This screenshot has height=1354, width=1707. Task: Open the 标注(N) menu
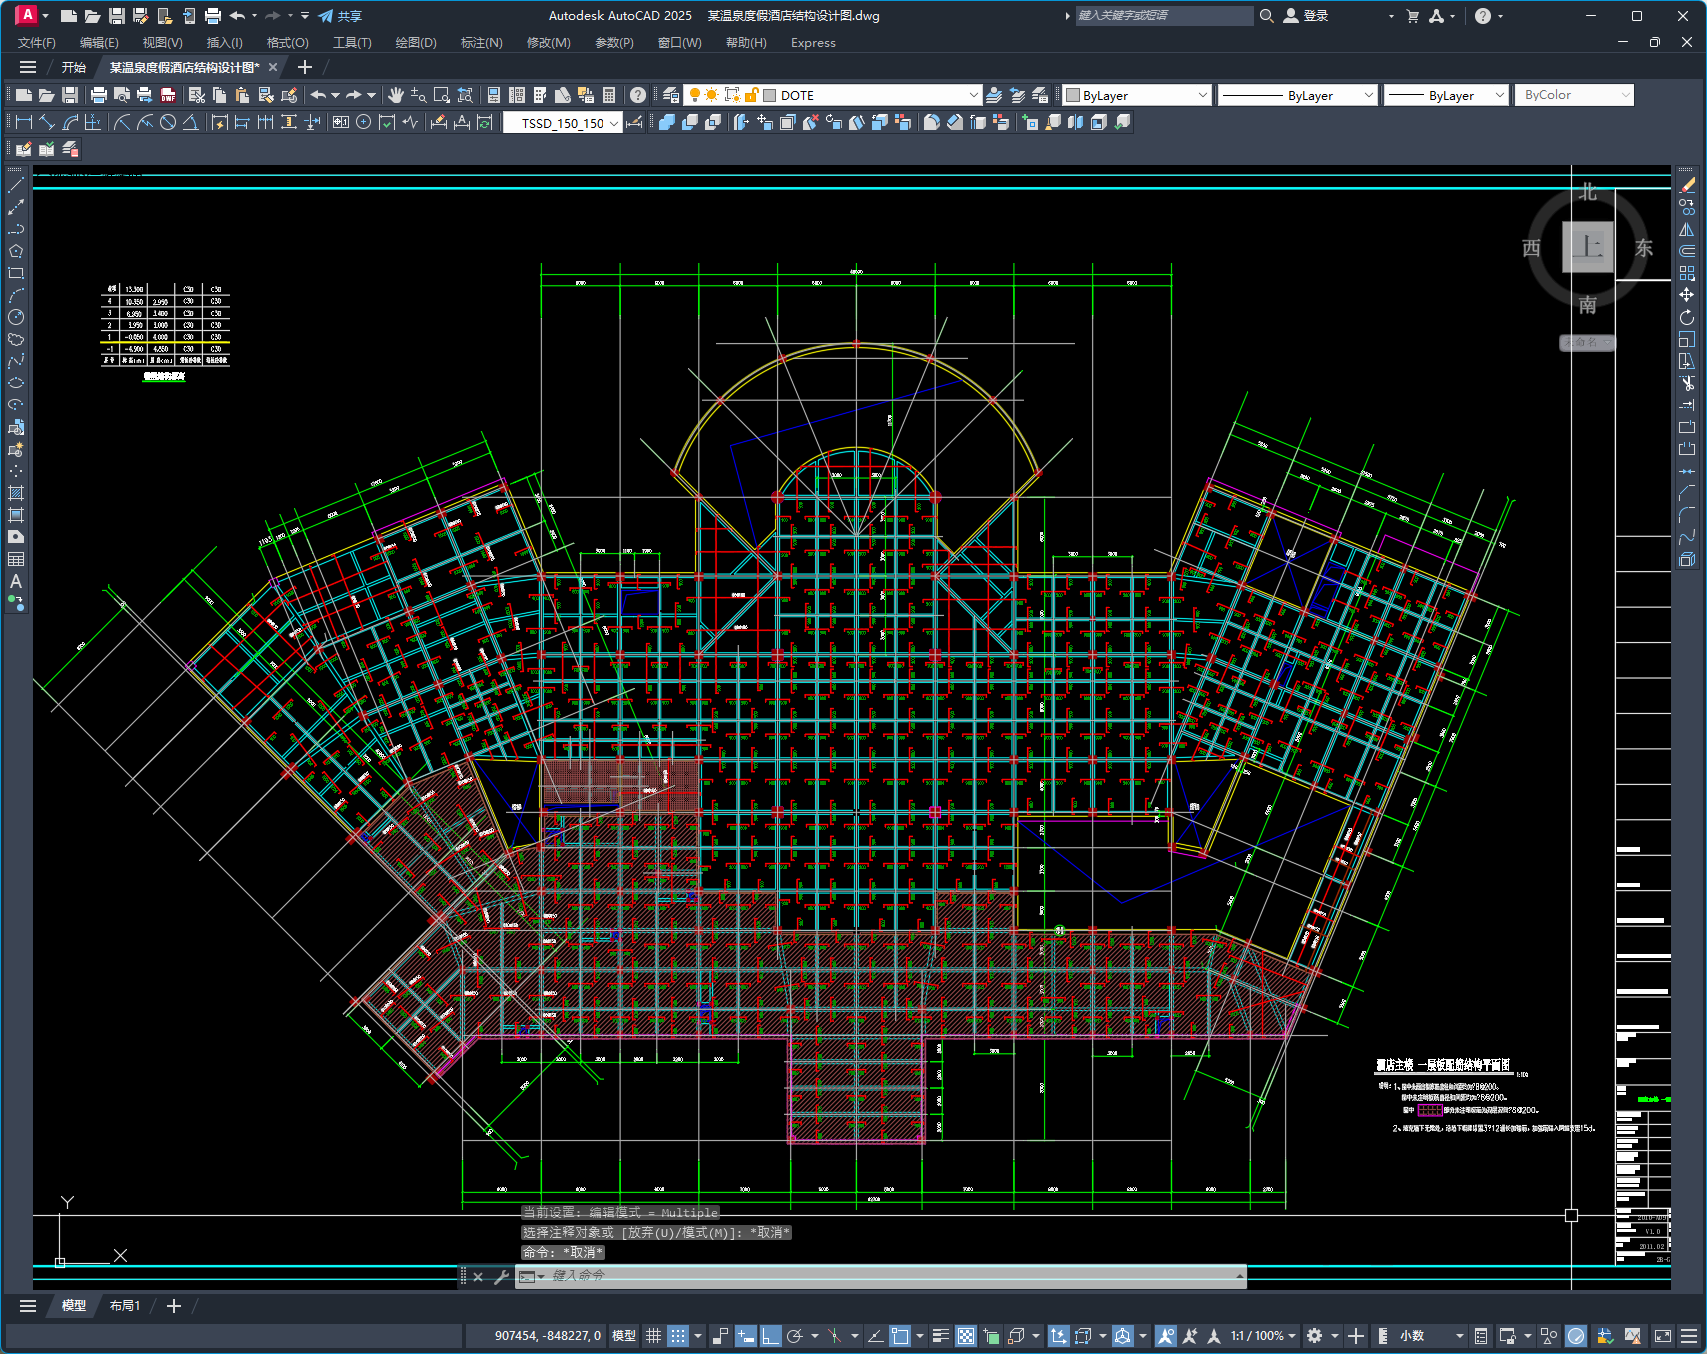point(481,43)
